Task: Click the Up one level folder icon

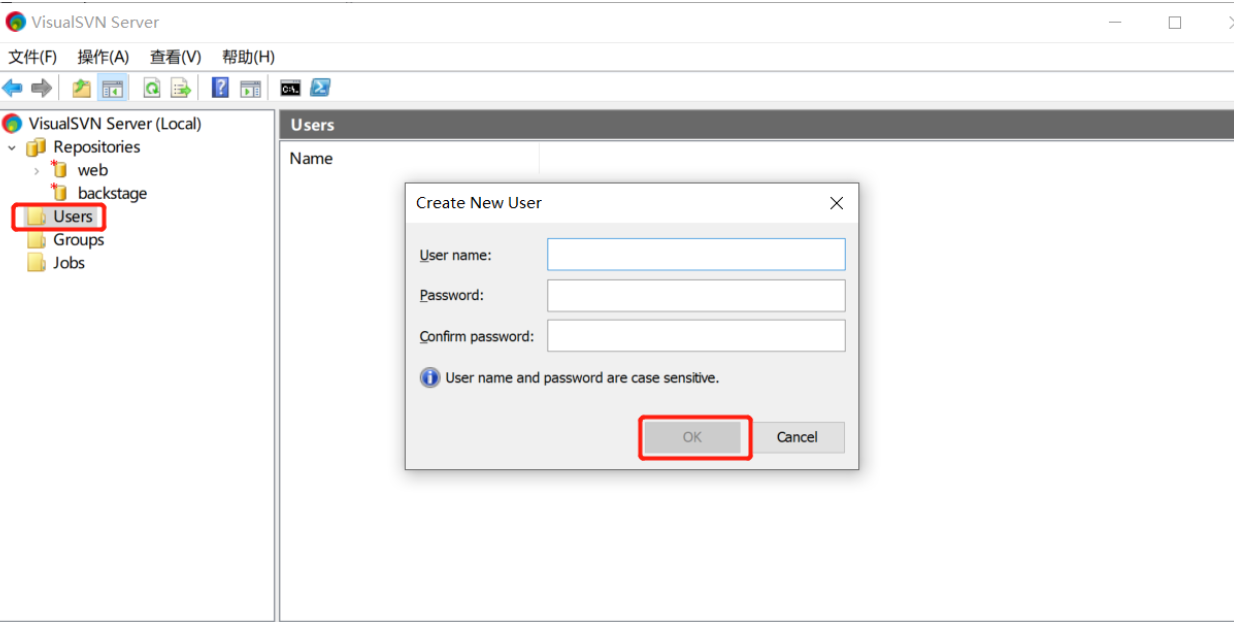Action: pyautogui.click(x=81, y=88)
